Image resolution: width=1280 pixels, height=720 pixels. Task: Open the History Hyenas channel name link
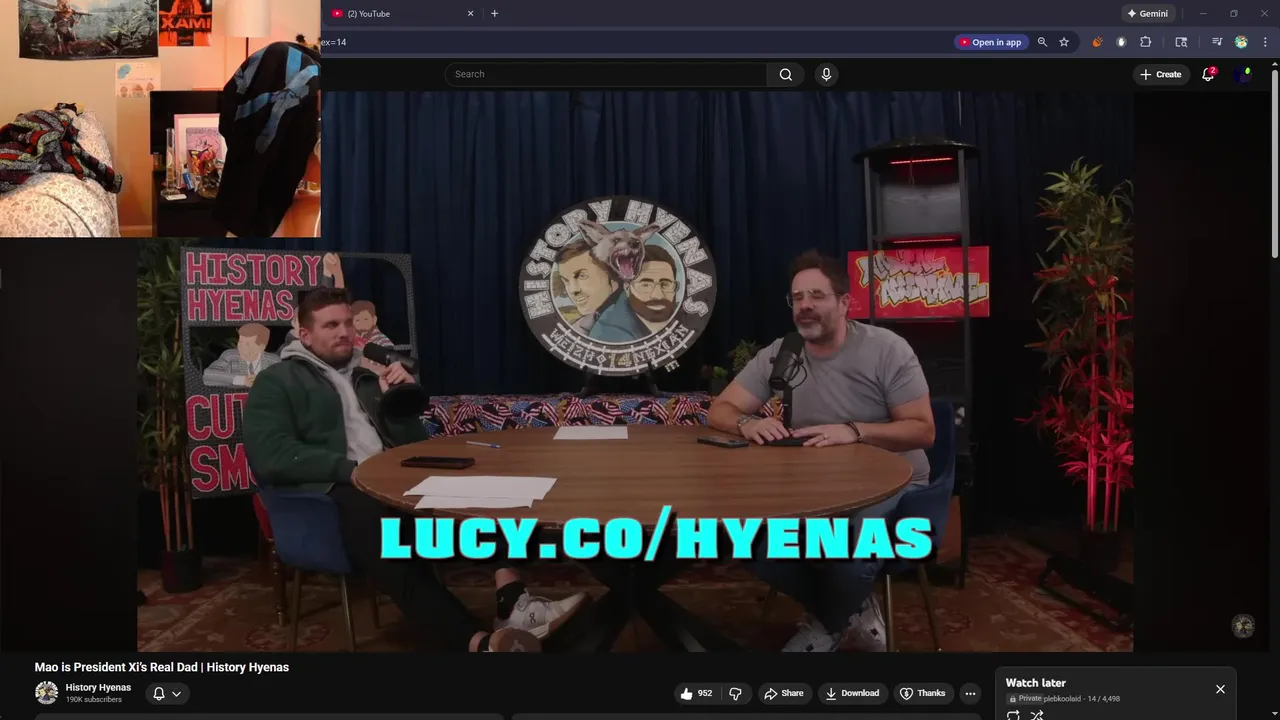[x=98, y=687]
